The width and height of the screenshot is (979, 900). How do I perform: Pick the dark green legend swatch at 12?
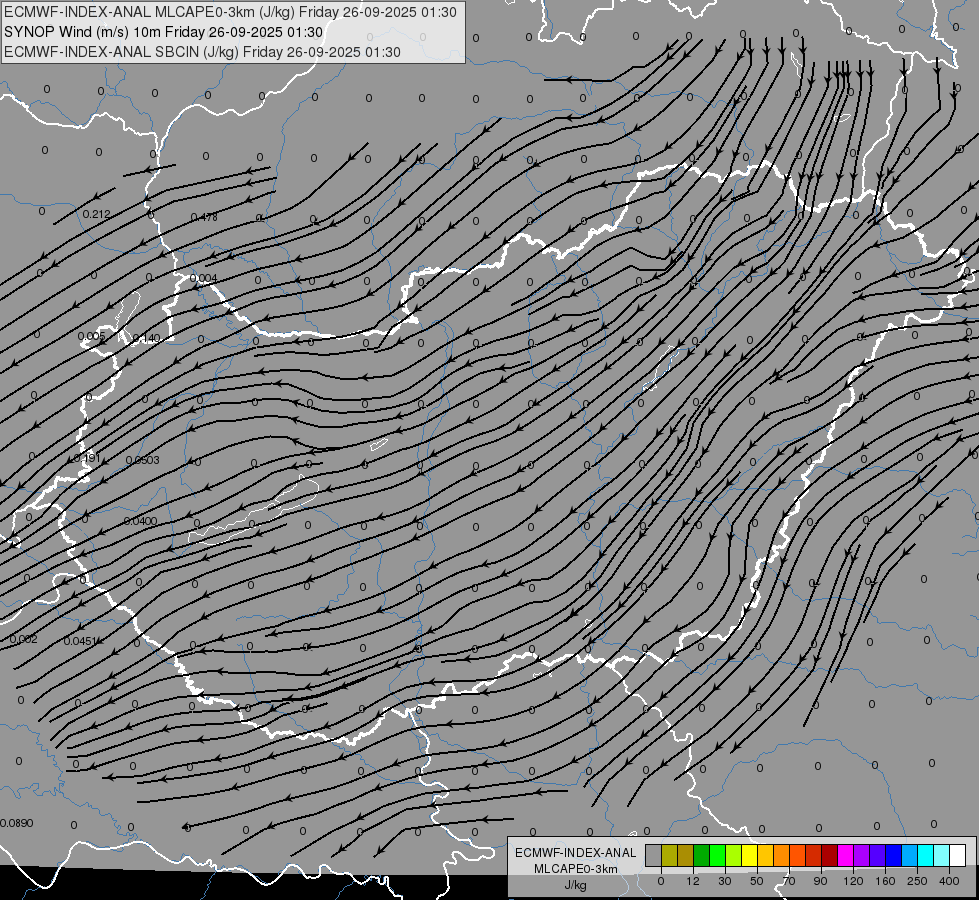(x=702, y=856)
